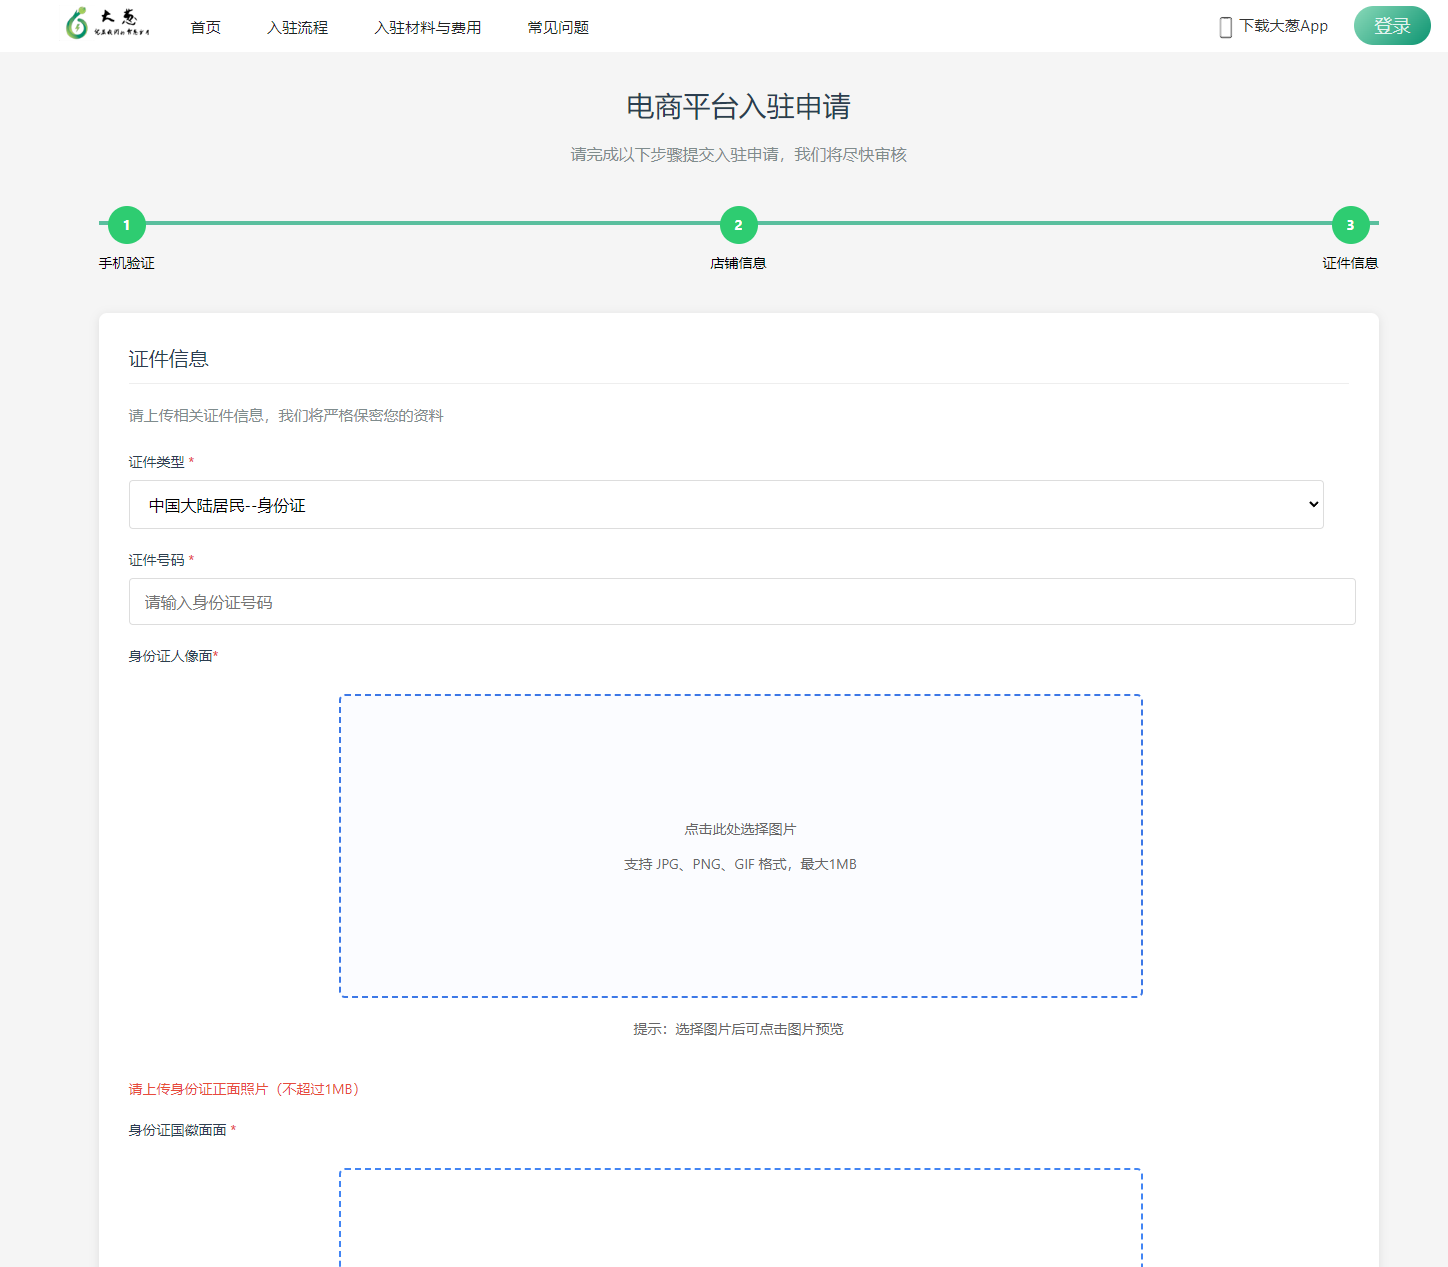
Task: Select the step 2 circle for 店铺信息
Action: 738,225
